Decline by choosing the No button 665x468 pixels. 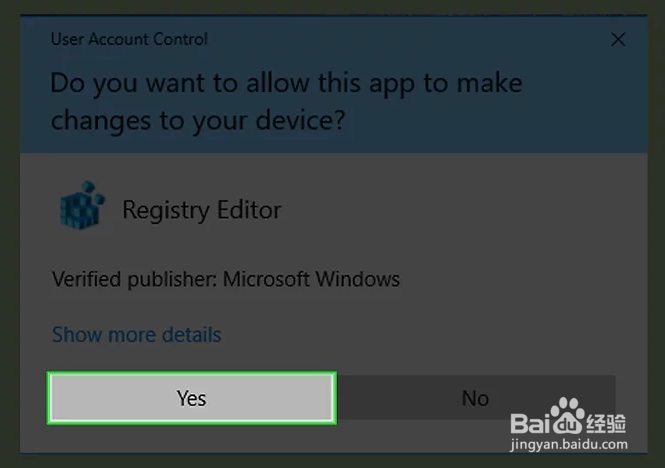coord(475,398)
